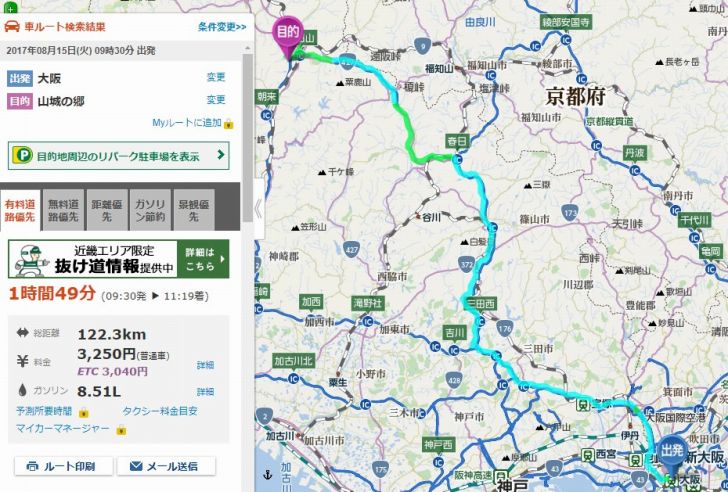Click the envelope icon on メール送信
Image resolution: width=728 pixels, height=492 pixels.
point(136,466)
